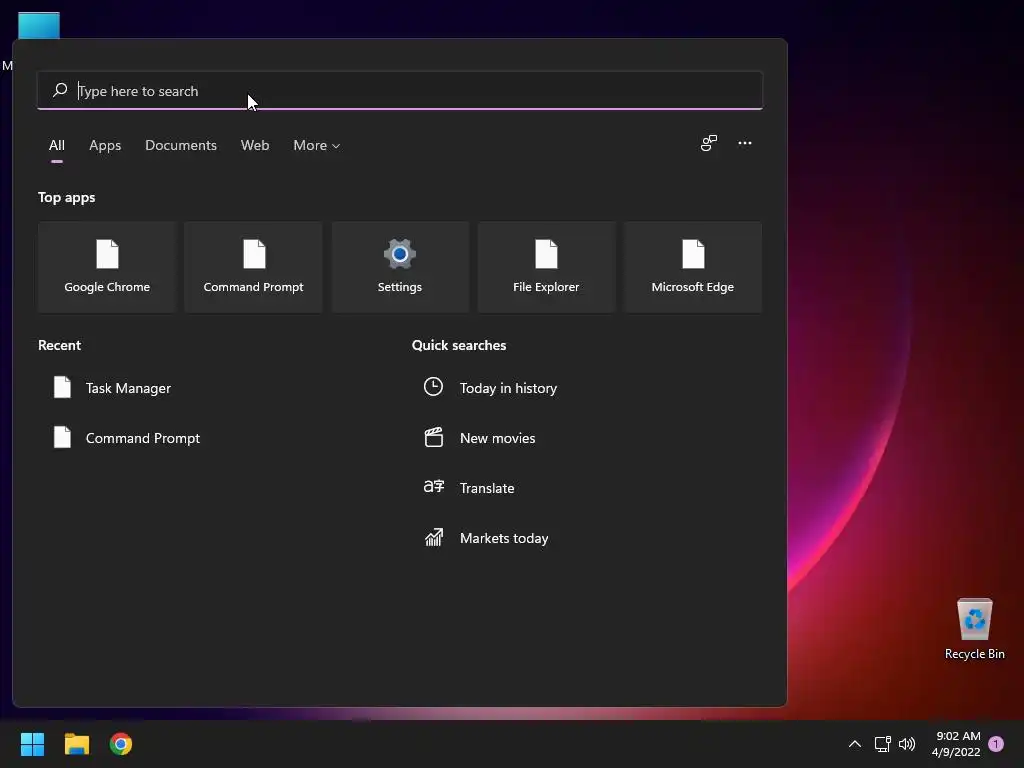1024x768 pixels.
Task: Open the notification badge in taskbar
Action: click(x=996, y=743)
